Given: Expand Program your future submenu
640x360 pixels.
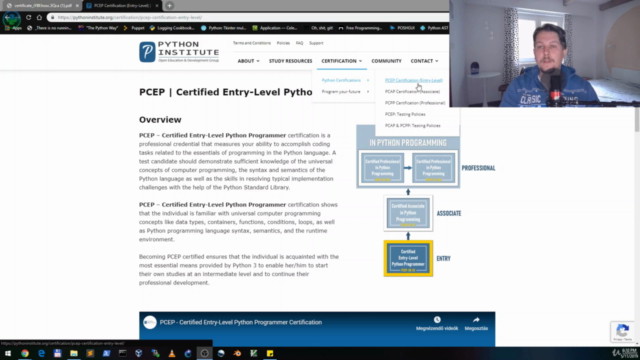Looking at the screenshot, I should tap(345, 92).
